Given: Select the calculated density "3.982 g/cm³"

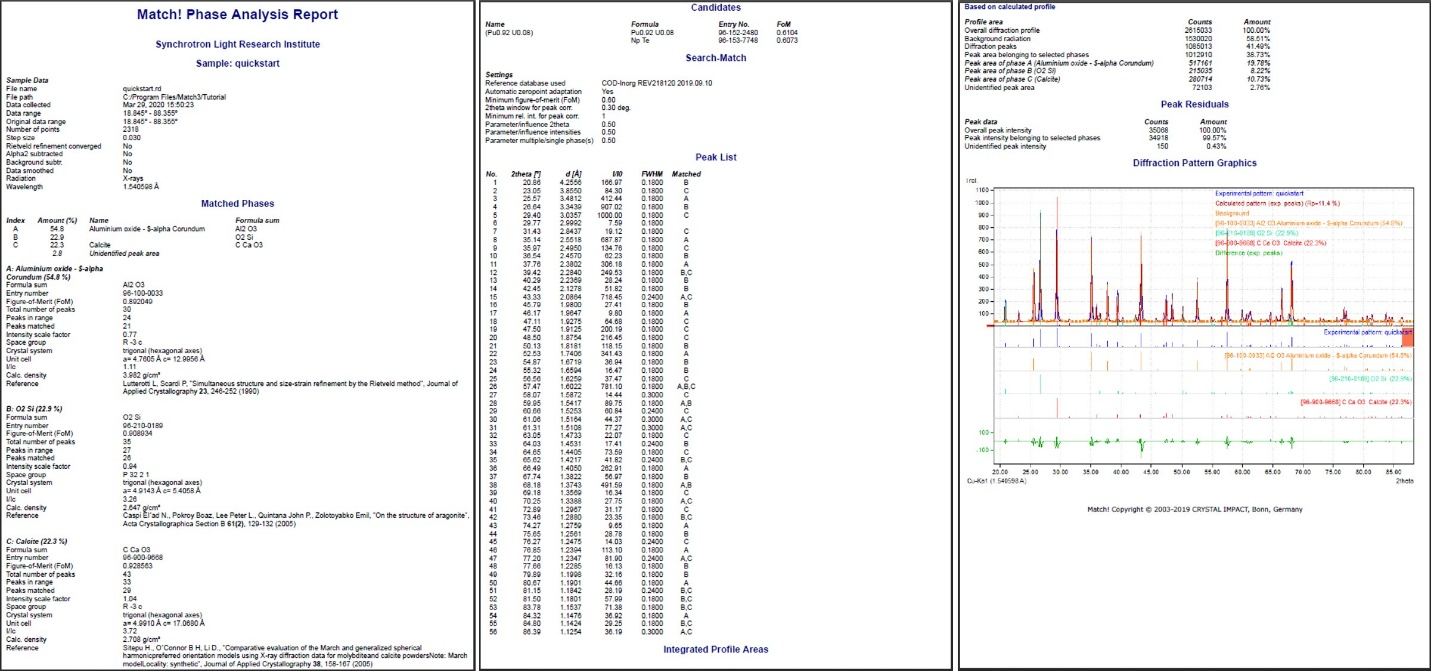Looking at the screenshot, I should tap(143, 373).
